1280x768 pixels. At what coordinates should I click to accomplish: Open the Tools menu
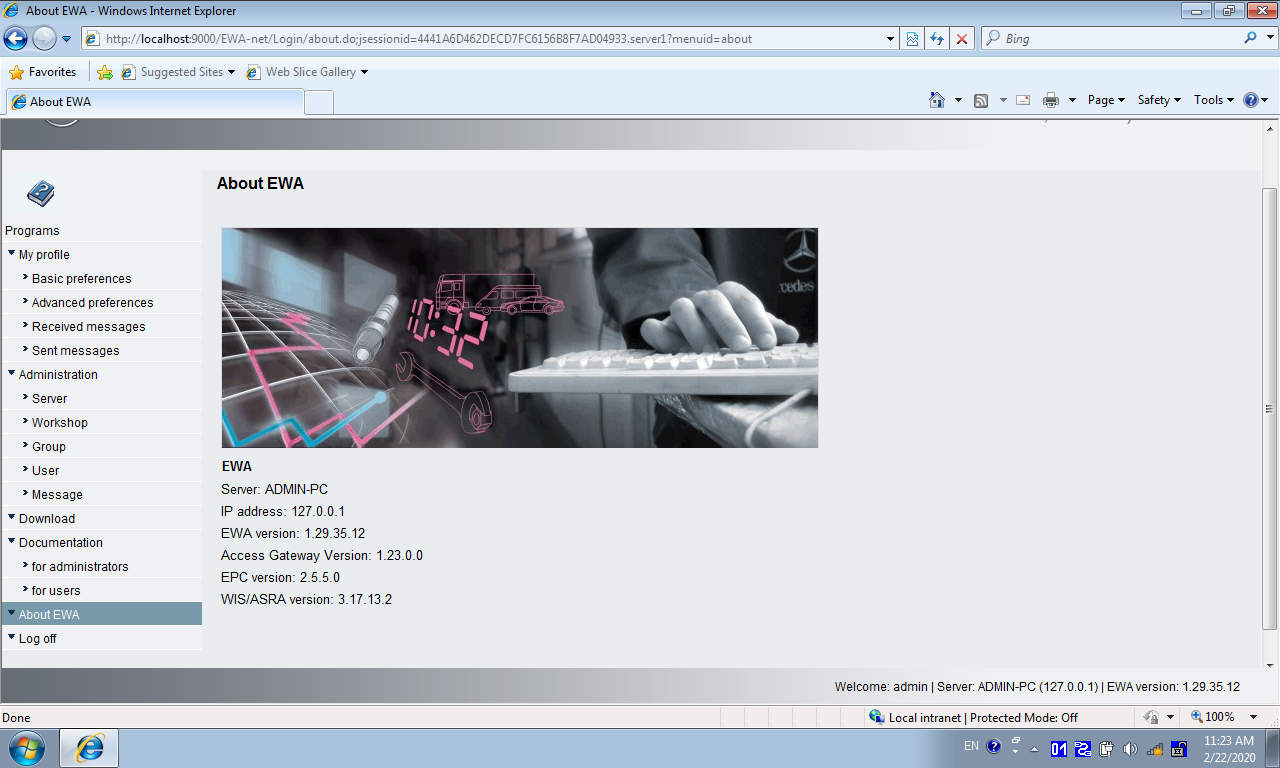coord(1214,100)
